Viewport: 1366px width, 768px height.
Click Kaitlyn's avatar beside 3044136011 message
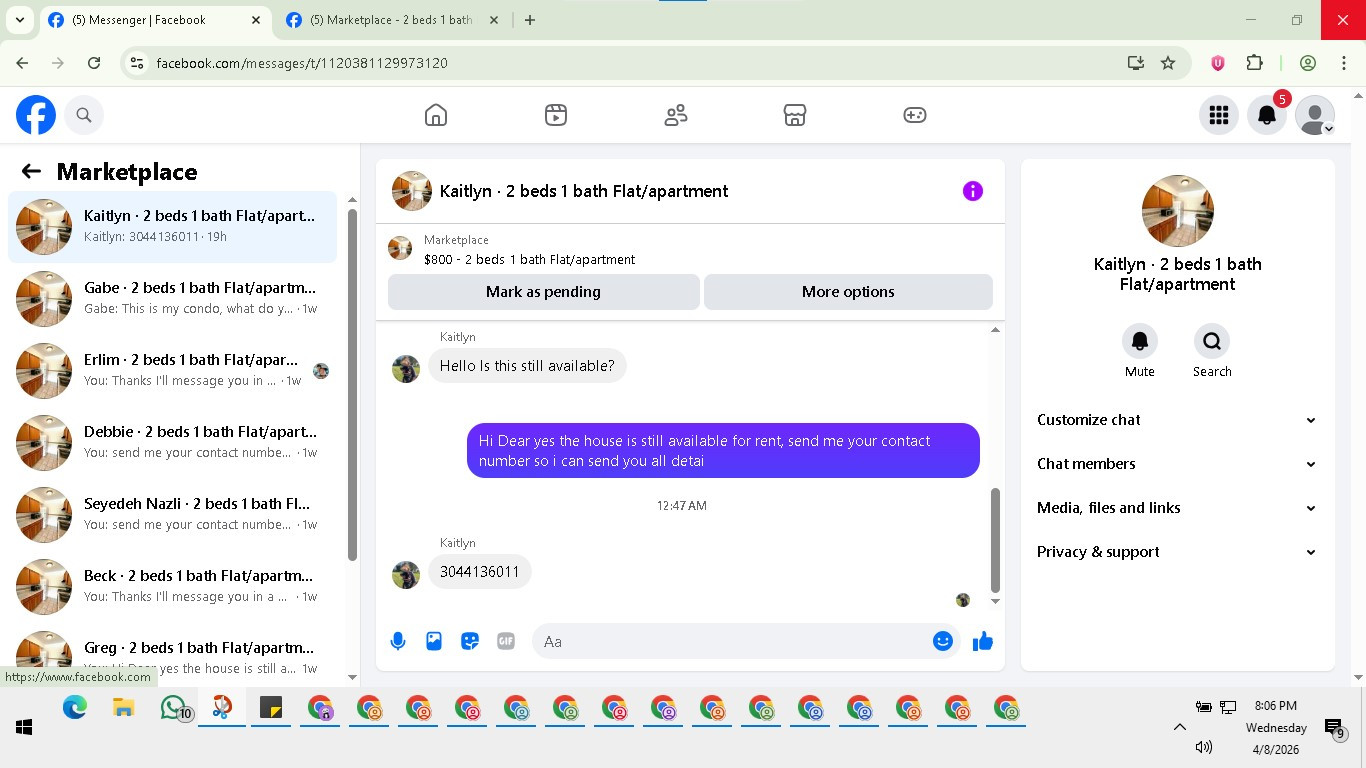coord(406,575)
